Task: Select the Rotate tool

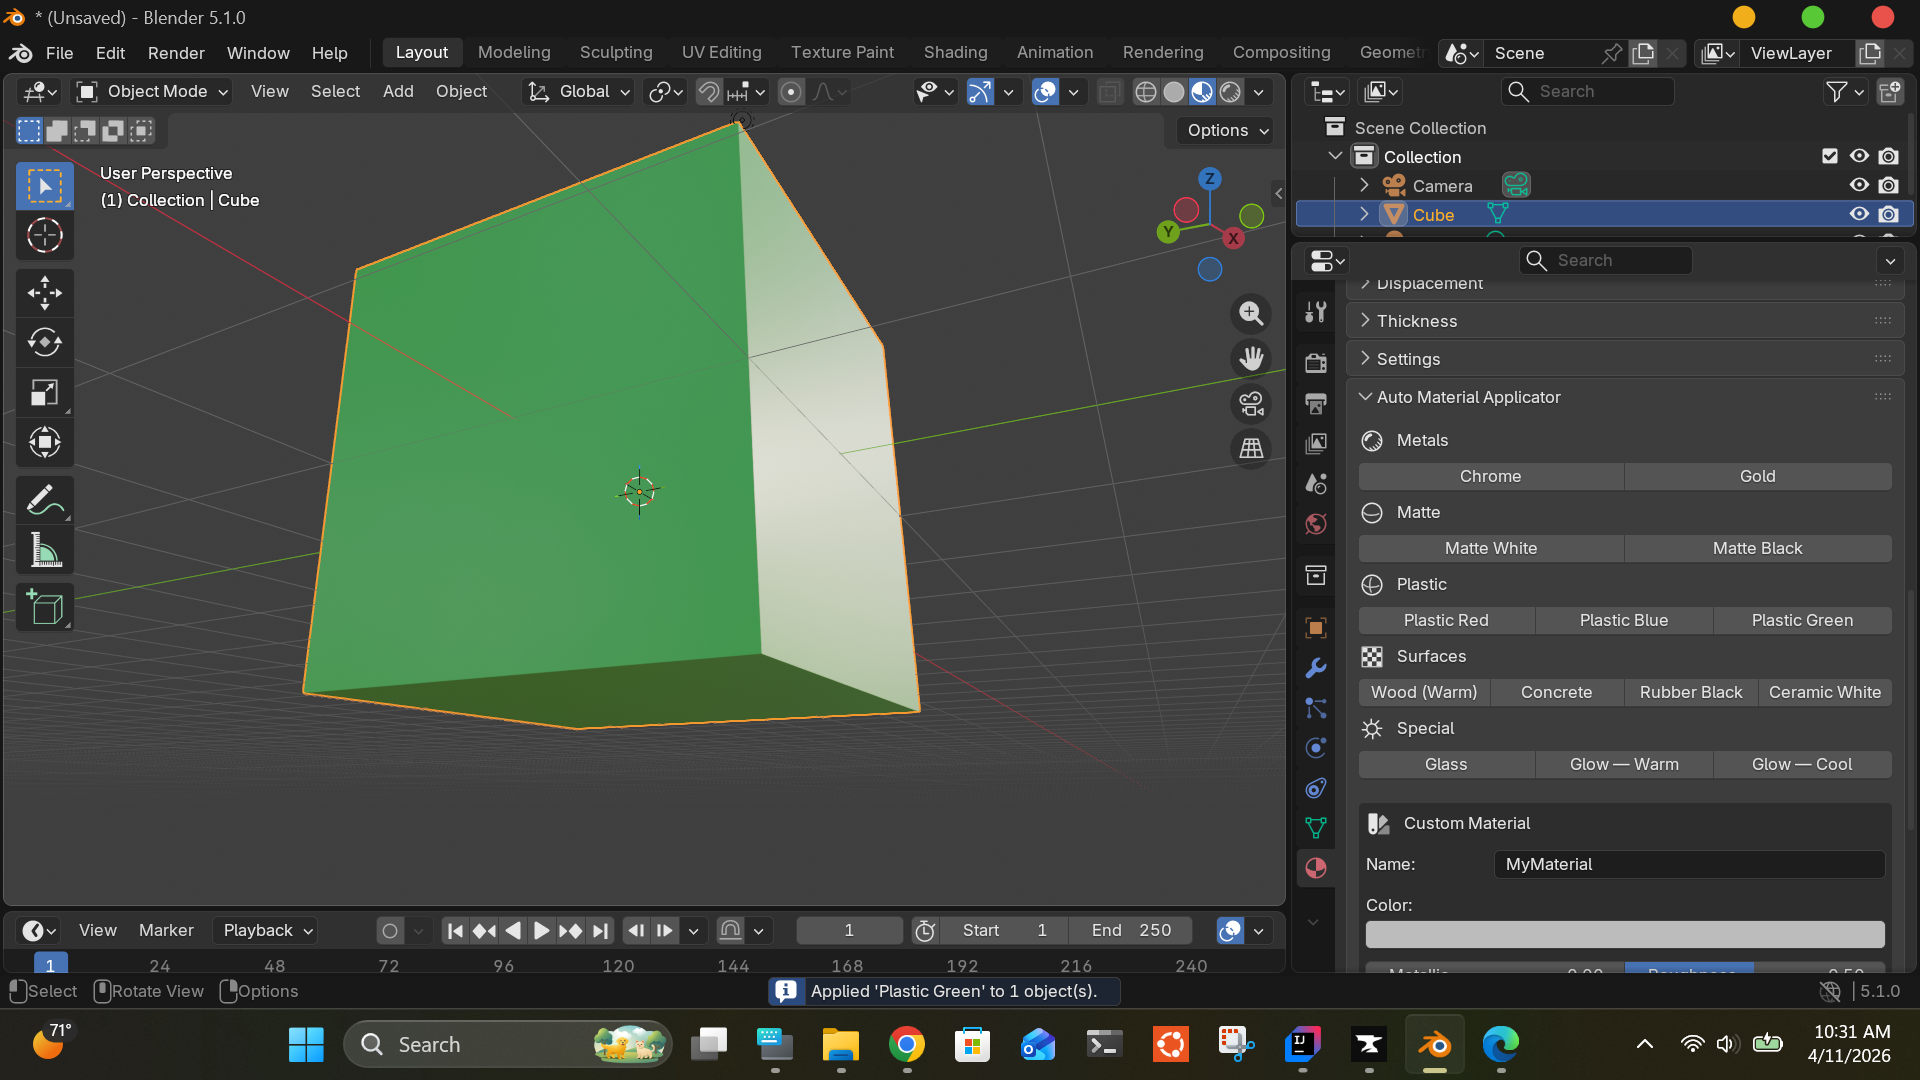Action: [x=44, y=343]
